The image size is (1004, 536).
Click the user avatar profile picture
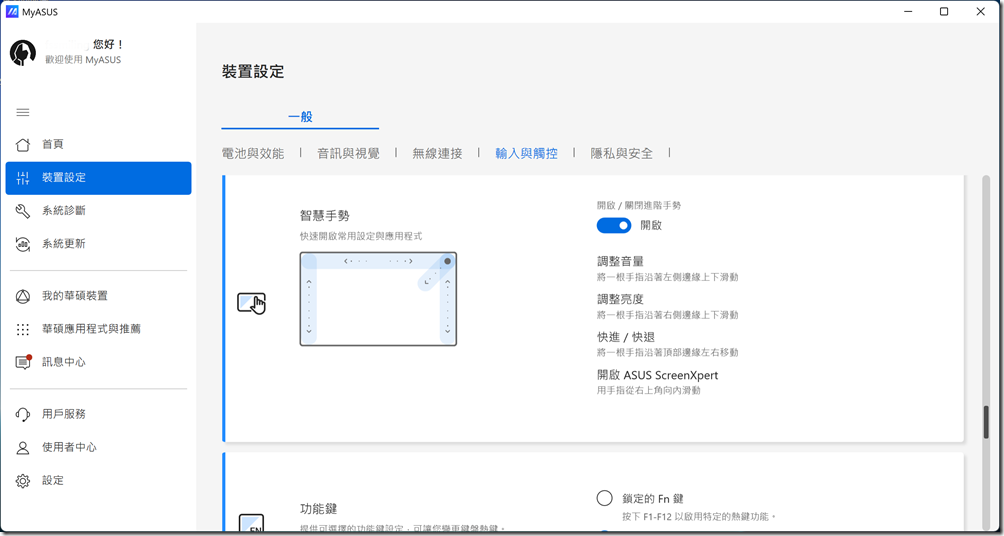pos(23,53)
